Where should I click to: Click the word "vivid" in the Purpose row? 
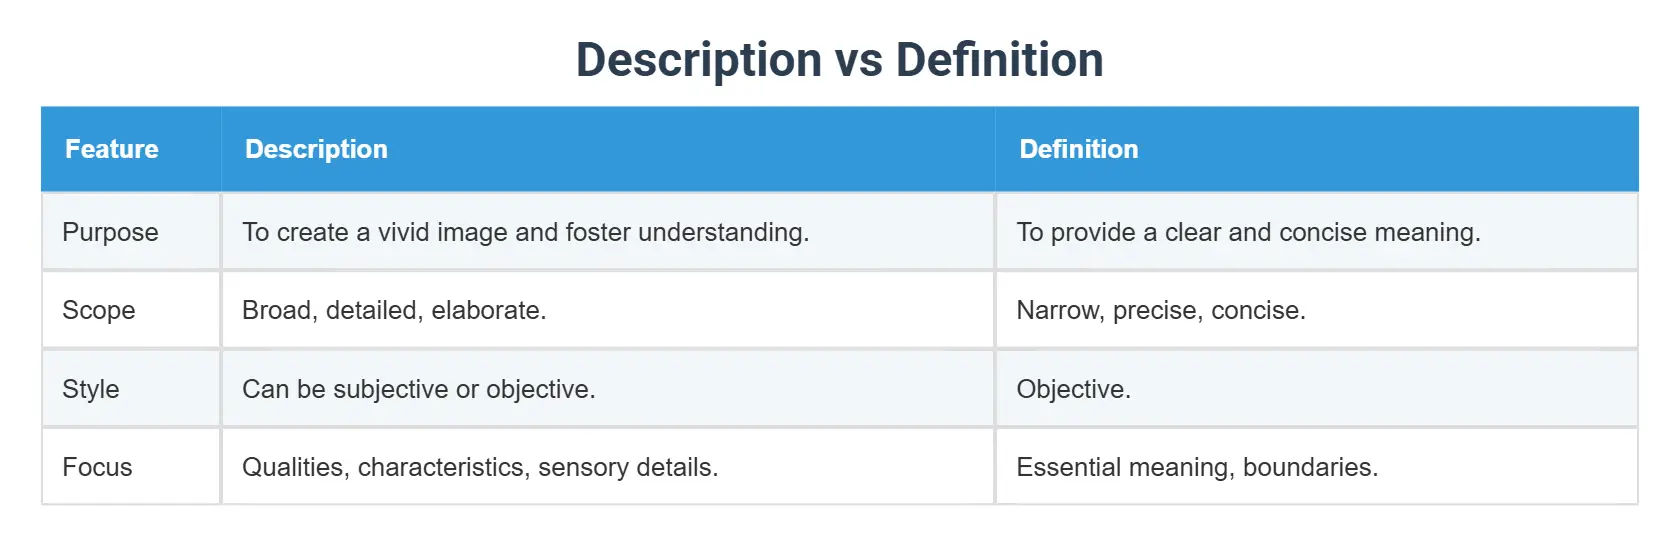pos(404,232)
